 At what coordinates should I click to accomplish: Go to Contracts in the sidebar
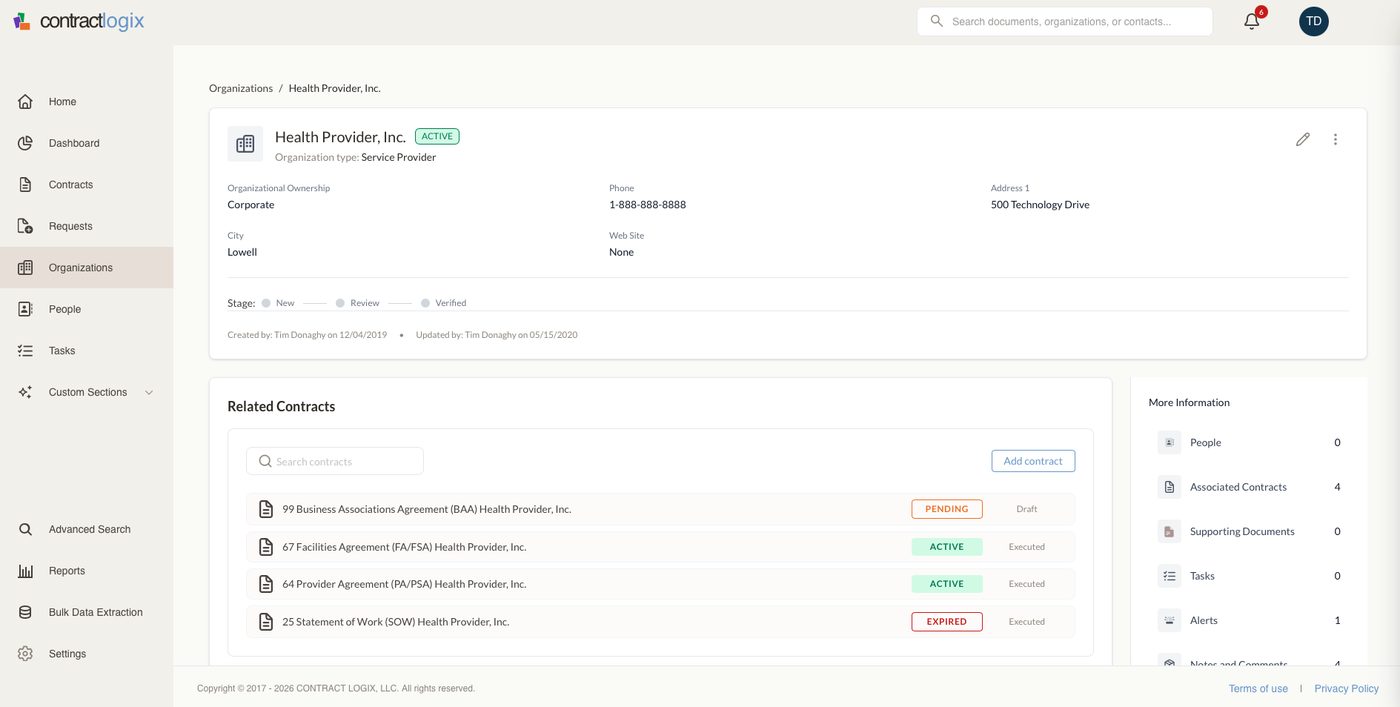click(86, 185)
